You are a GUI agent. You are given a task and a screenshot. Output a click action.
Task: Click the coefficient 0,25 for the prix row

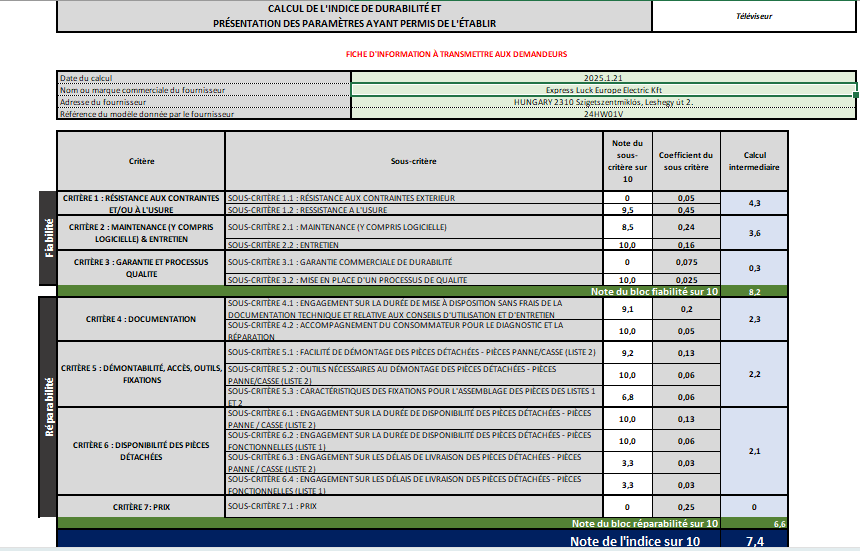686,507
